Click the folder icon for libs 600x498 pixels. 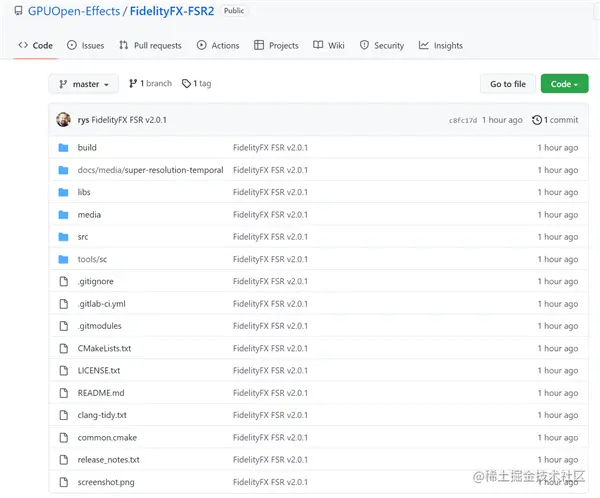pyautogui.click(x=64, y=192)
